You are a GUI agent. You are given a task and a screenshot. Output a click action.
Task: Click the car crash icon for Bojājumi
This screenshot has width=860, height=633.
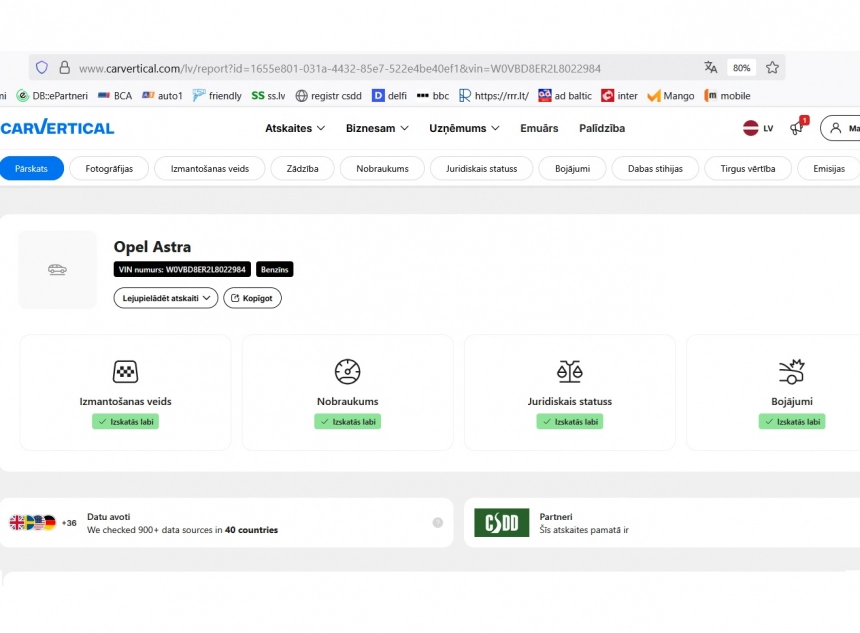pos(792,371)
